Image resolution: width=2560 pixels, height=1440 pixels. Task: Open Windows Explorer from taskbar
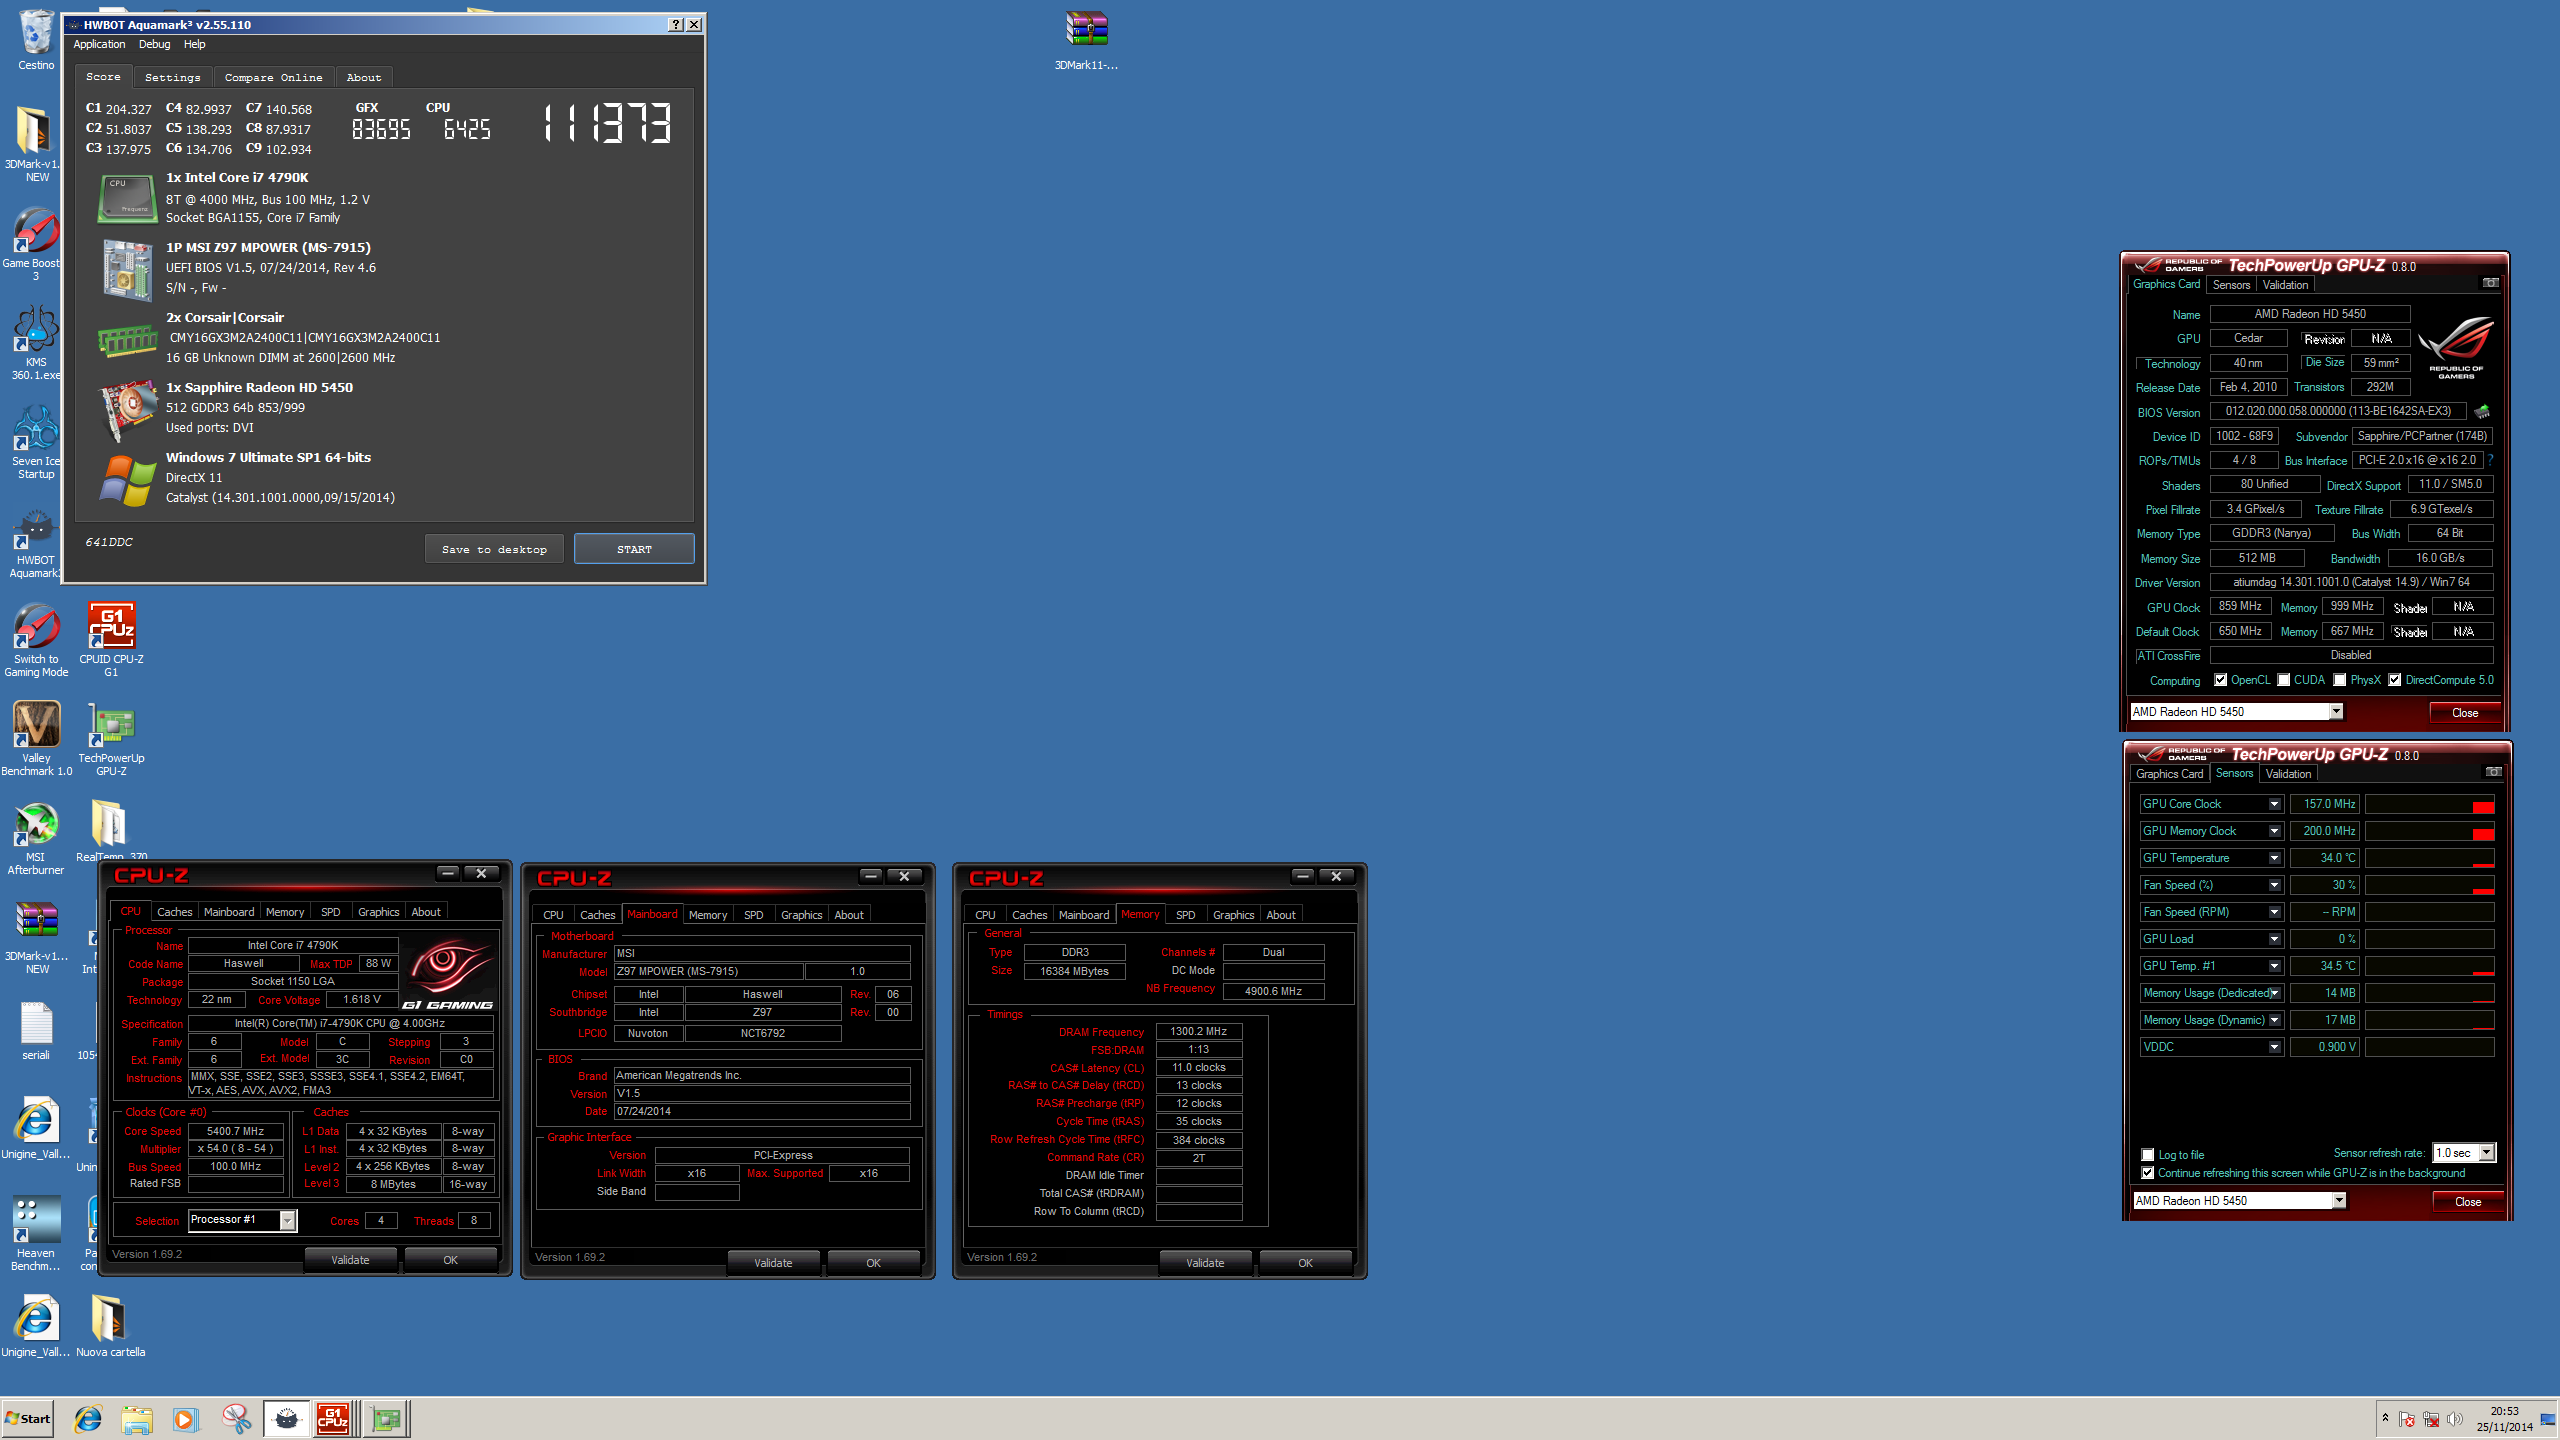tap(137, 1418)
